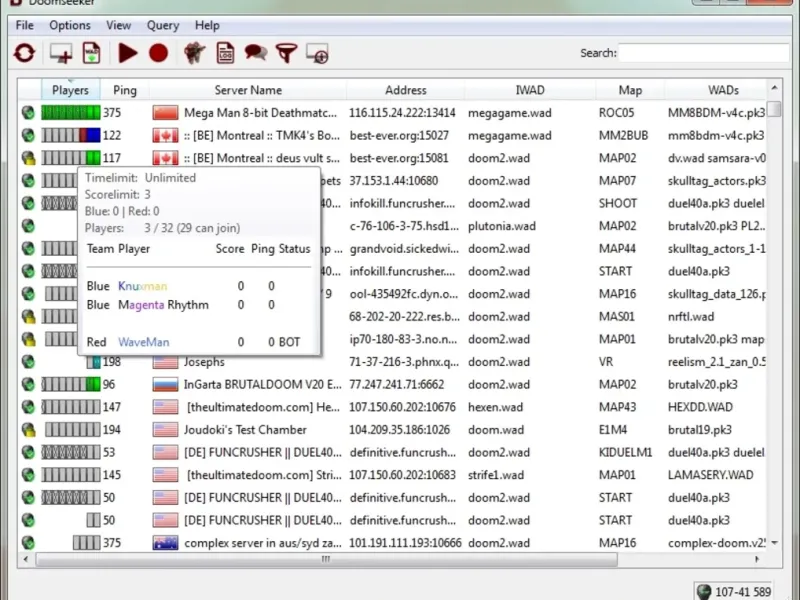Viewport: 800px width, 600px height.
Task: Open the server filter funnel icon
Action: click(286, 53)
